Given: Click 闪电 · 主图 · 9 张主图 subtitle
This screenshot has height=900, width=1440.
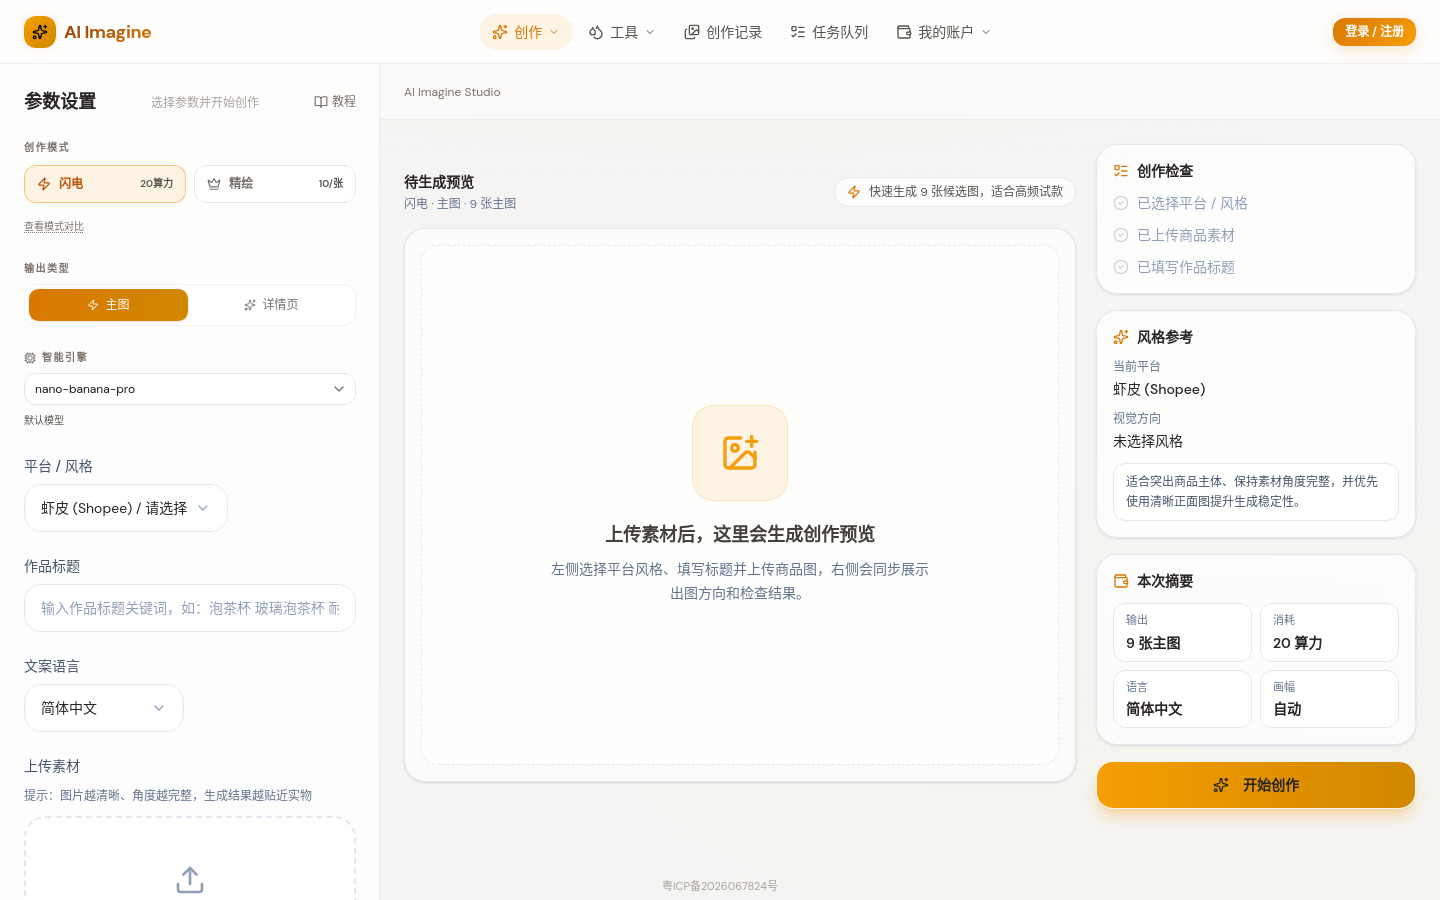Looking at the screenshot, I should coord(460,203).
